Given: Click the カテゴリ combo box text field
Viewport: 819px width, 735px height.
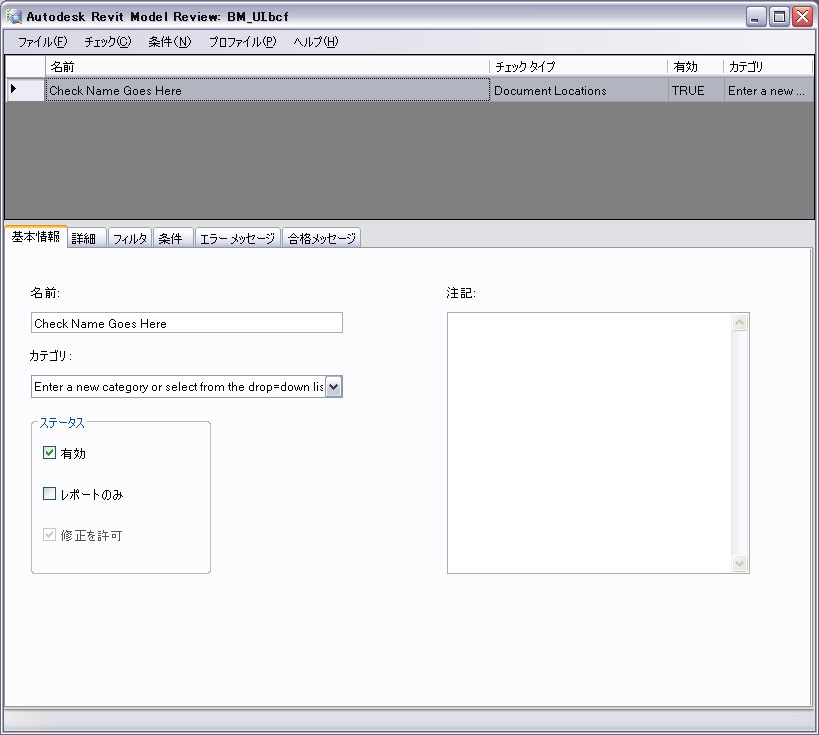Looking at the screenshot, I should (178, 387).
